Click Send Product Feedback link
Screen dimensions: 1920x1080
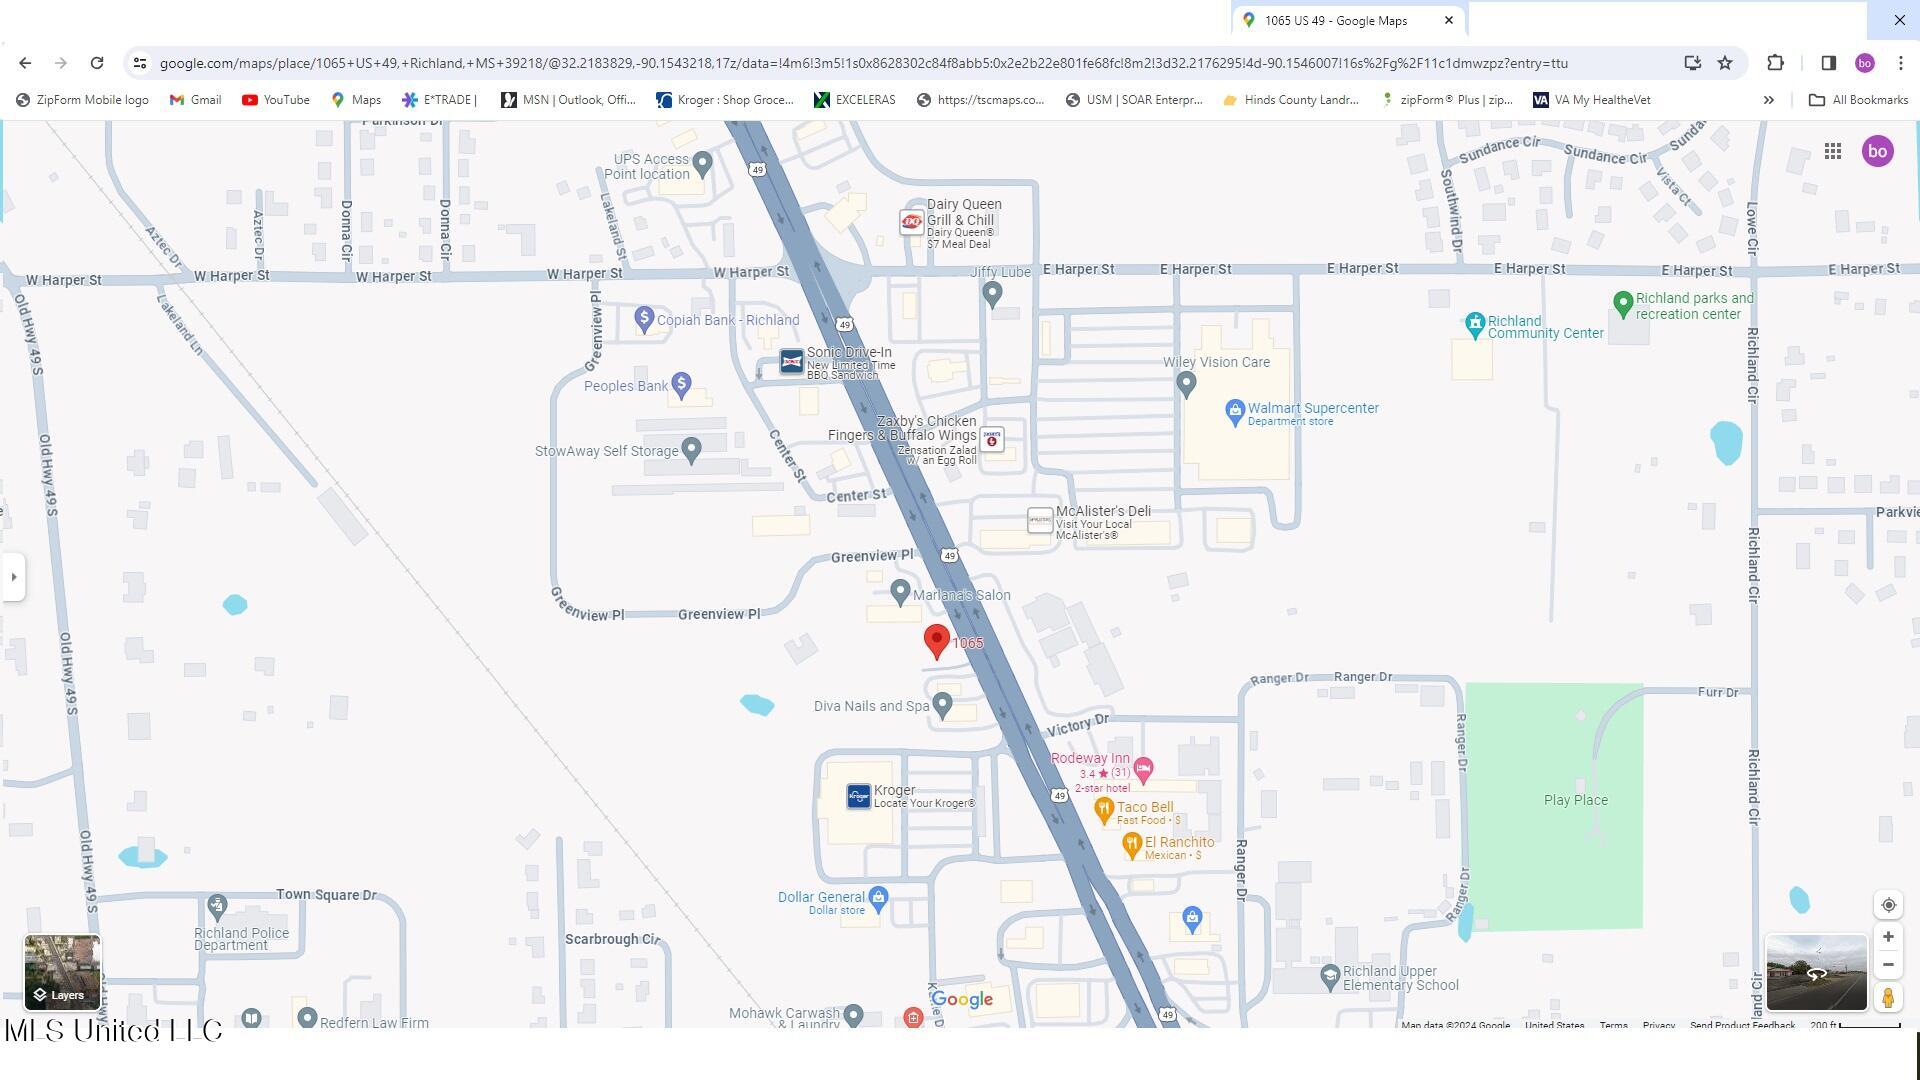click(1741, 1025)
